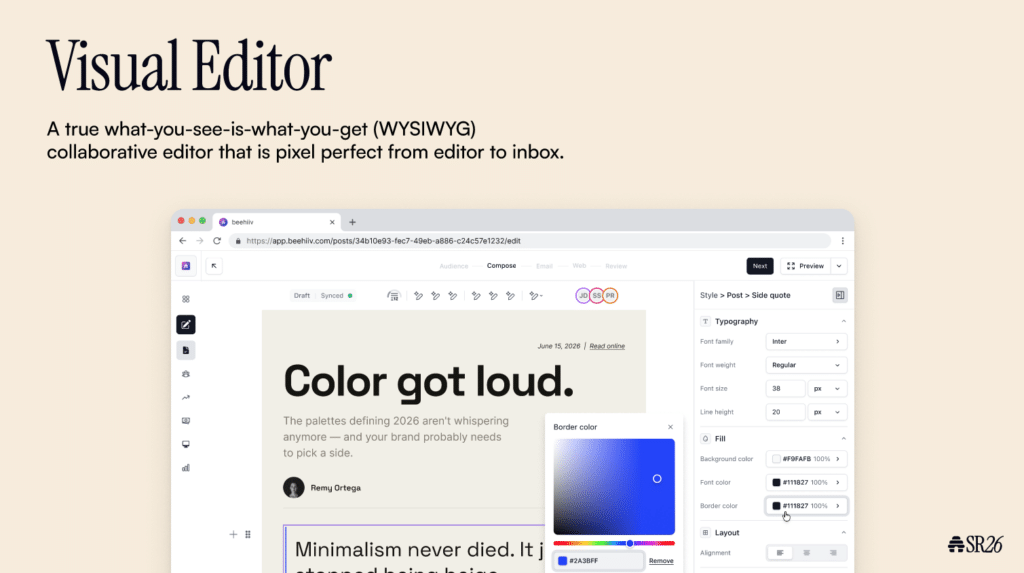Open the wand tool dropdown at toolbar end
Screen dimensions: 1024x573
[536, 296]
